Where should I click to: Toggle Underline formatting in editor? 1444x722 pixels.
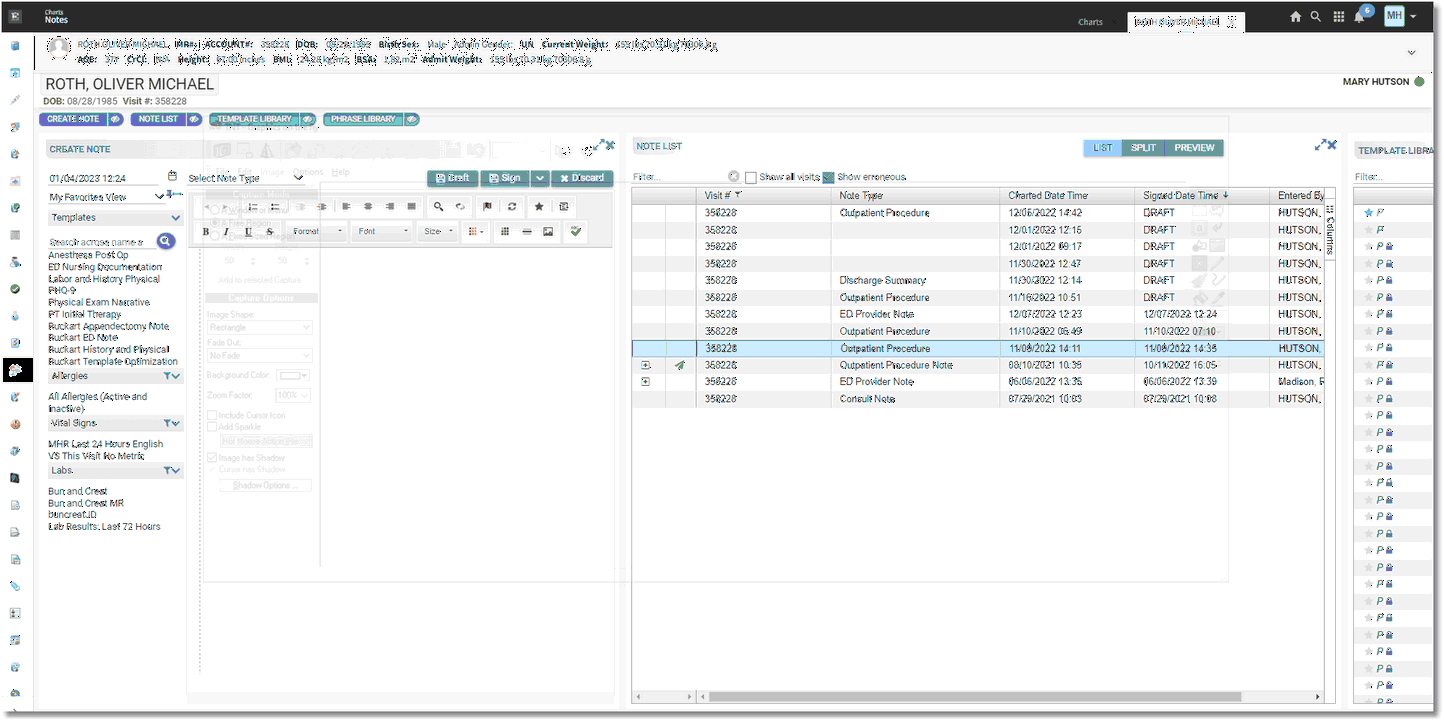click(248, 231)
